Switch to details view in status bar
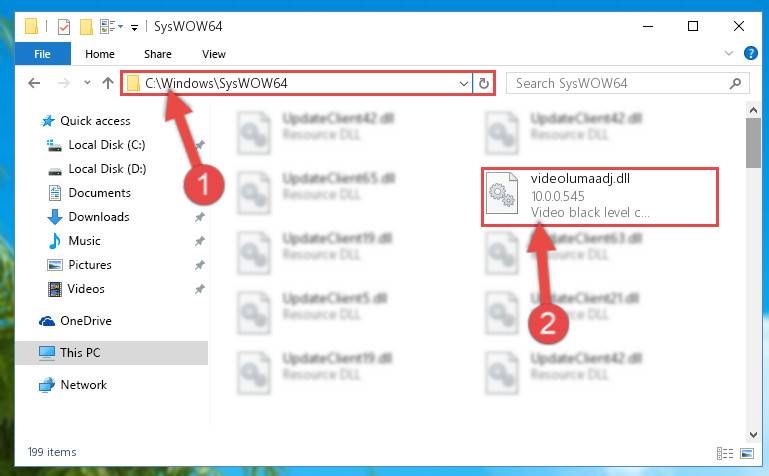 (725, 453)
